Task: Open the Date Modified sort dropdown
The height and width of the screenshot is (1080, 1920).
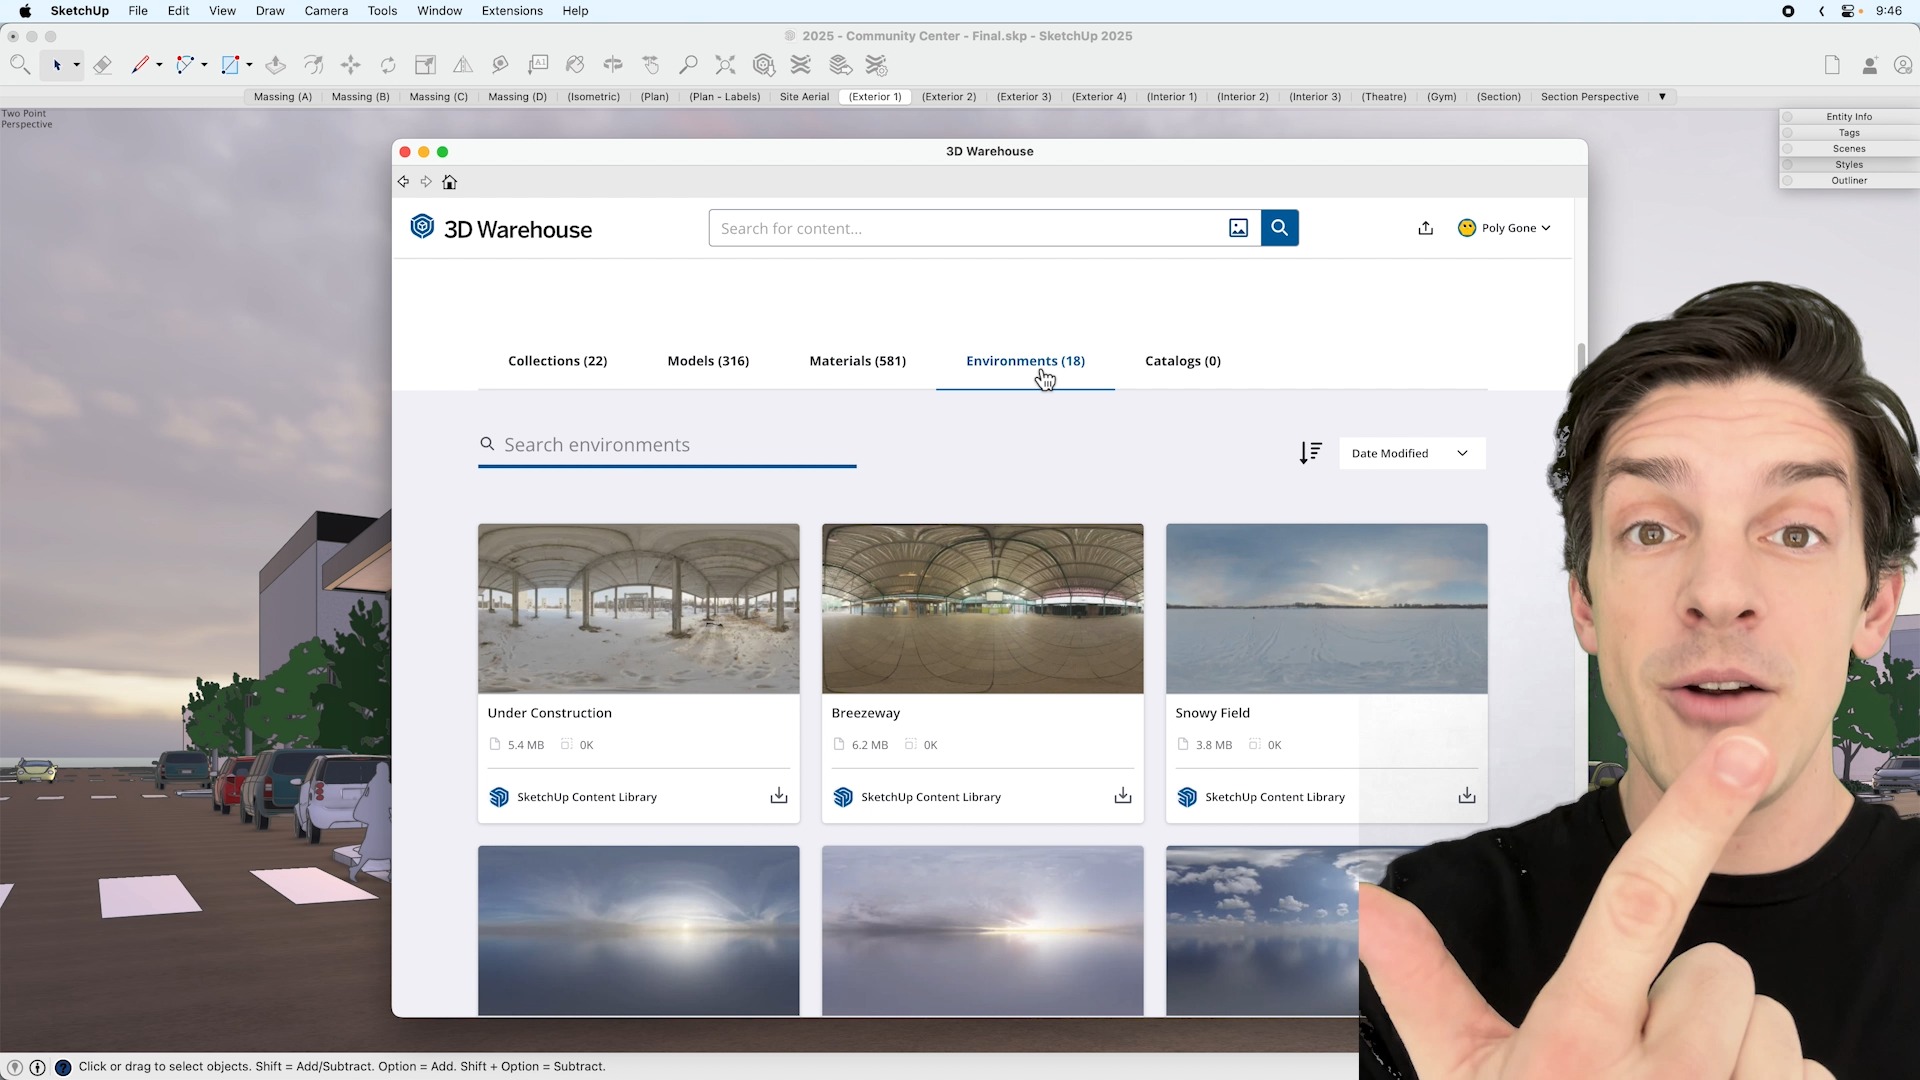Action: click(x=1412, y=453)
